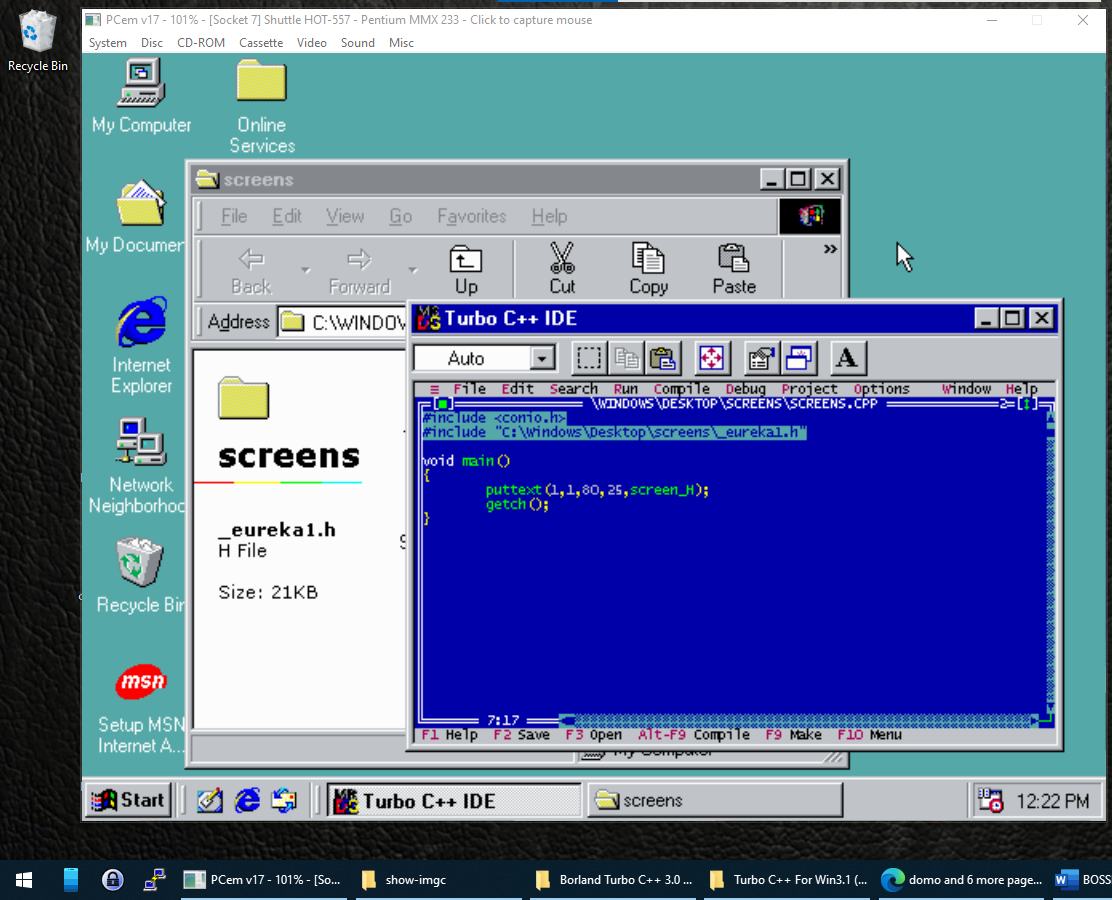Open the Turbo C++ Compile menu
Viewport: 1112px width, 900px height.
[x=682, y=389]
